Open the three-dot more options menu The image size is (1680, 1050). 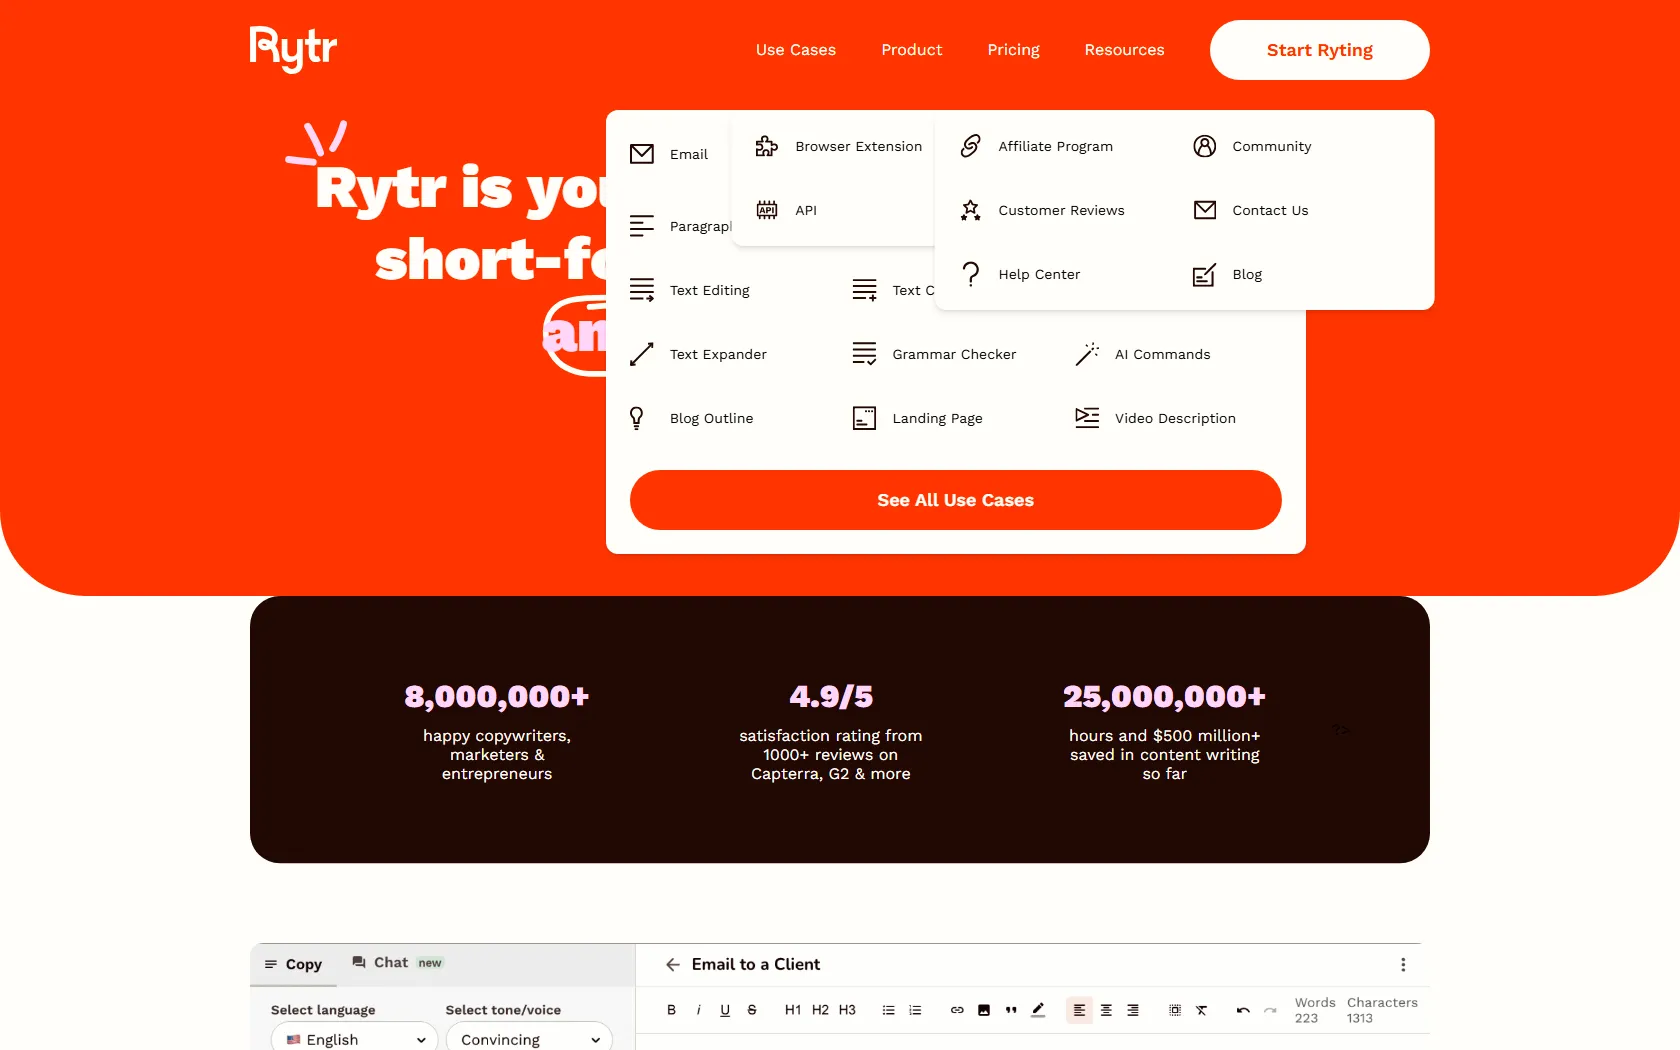pos(1403,964)
